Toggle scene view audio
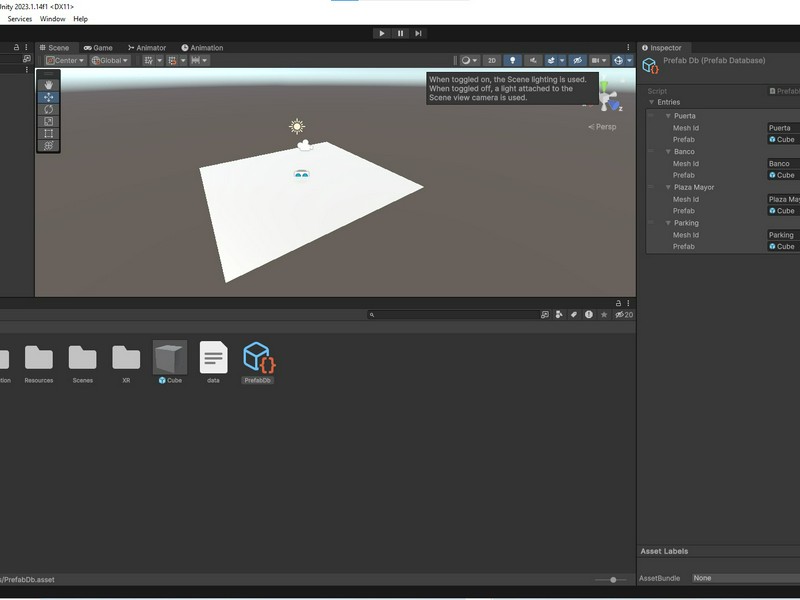The height and width of the screenshot is (600, 800). (532, 59)
